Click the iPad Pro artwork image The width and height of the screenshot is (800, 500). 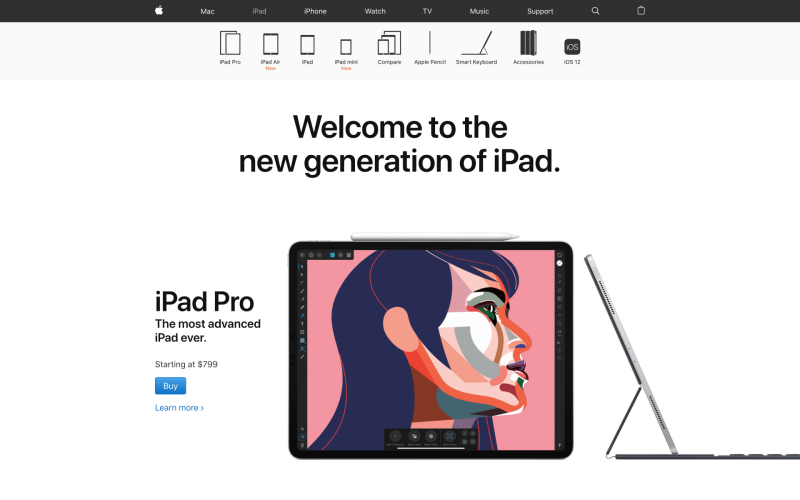[431, 350]
